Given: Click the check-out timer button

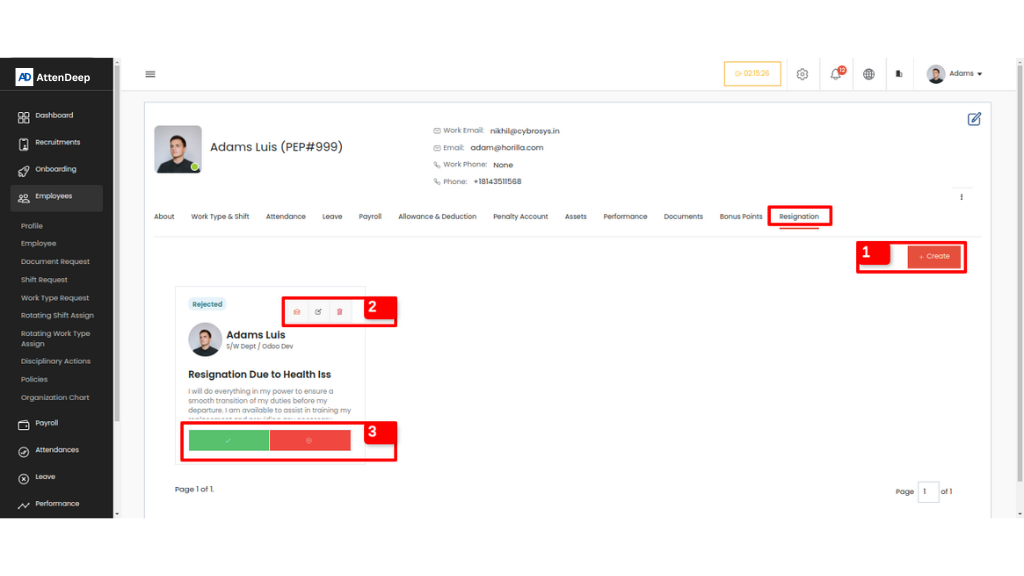Looking at the screenshot, I should tap(752, 74).
